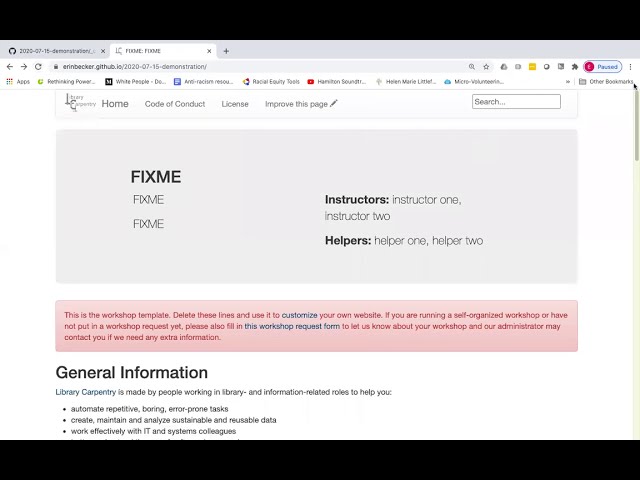The width and height of the screenshot is (640, 480).
Task: Open the Racial Equity Tools bookmark
Action: [271, 82]
